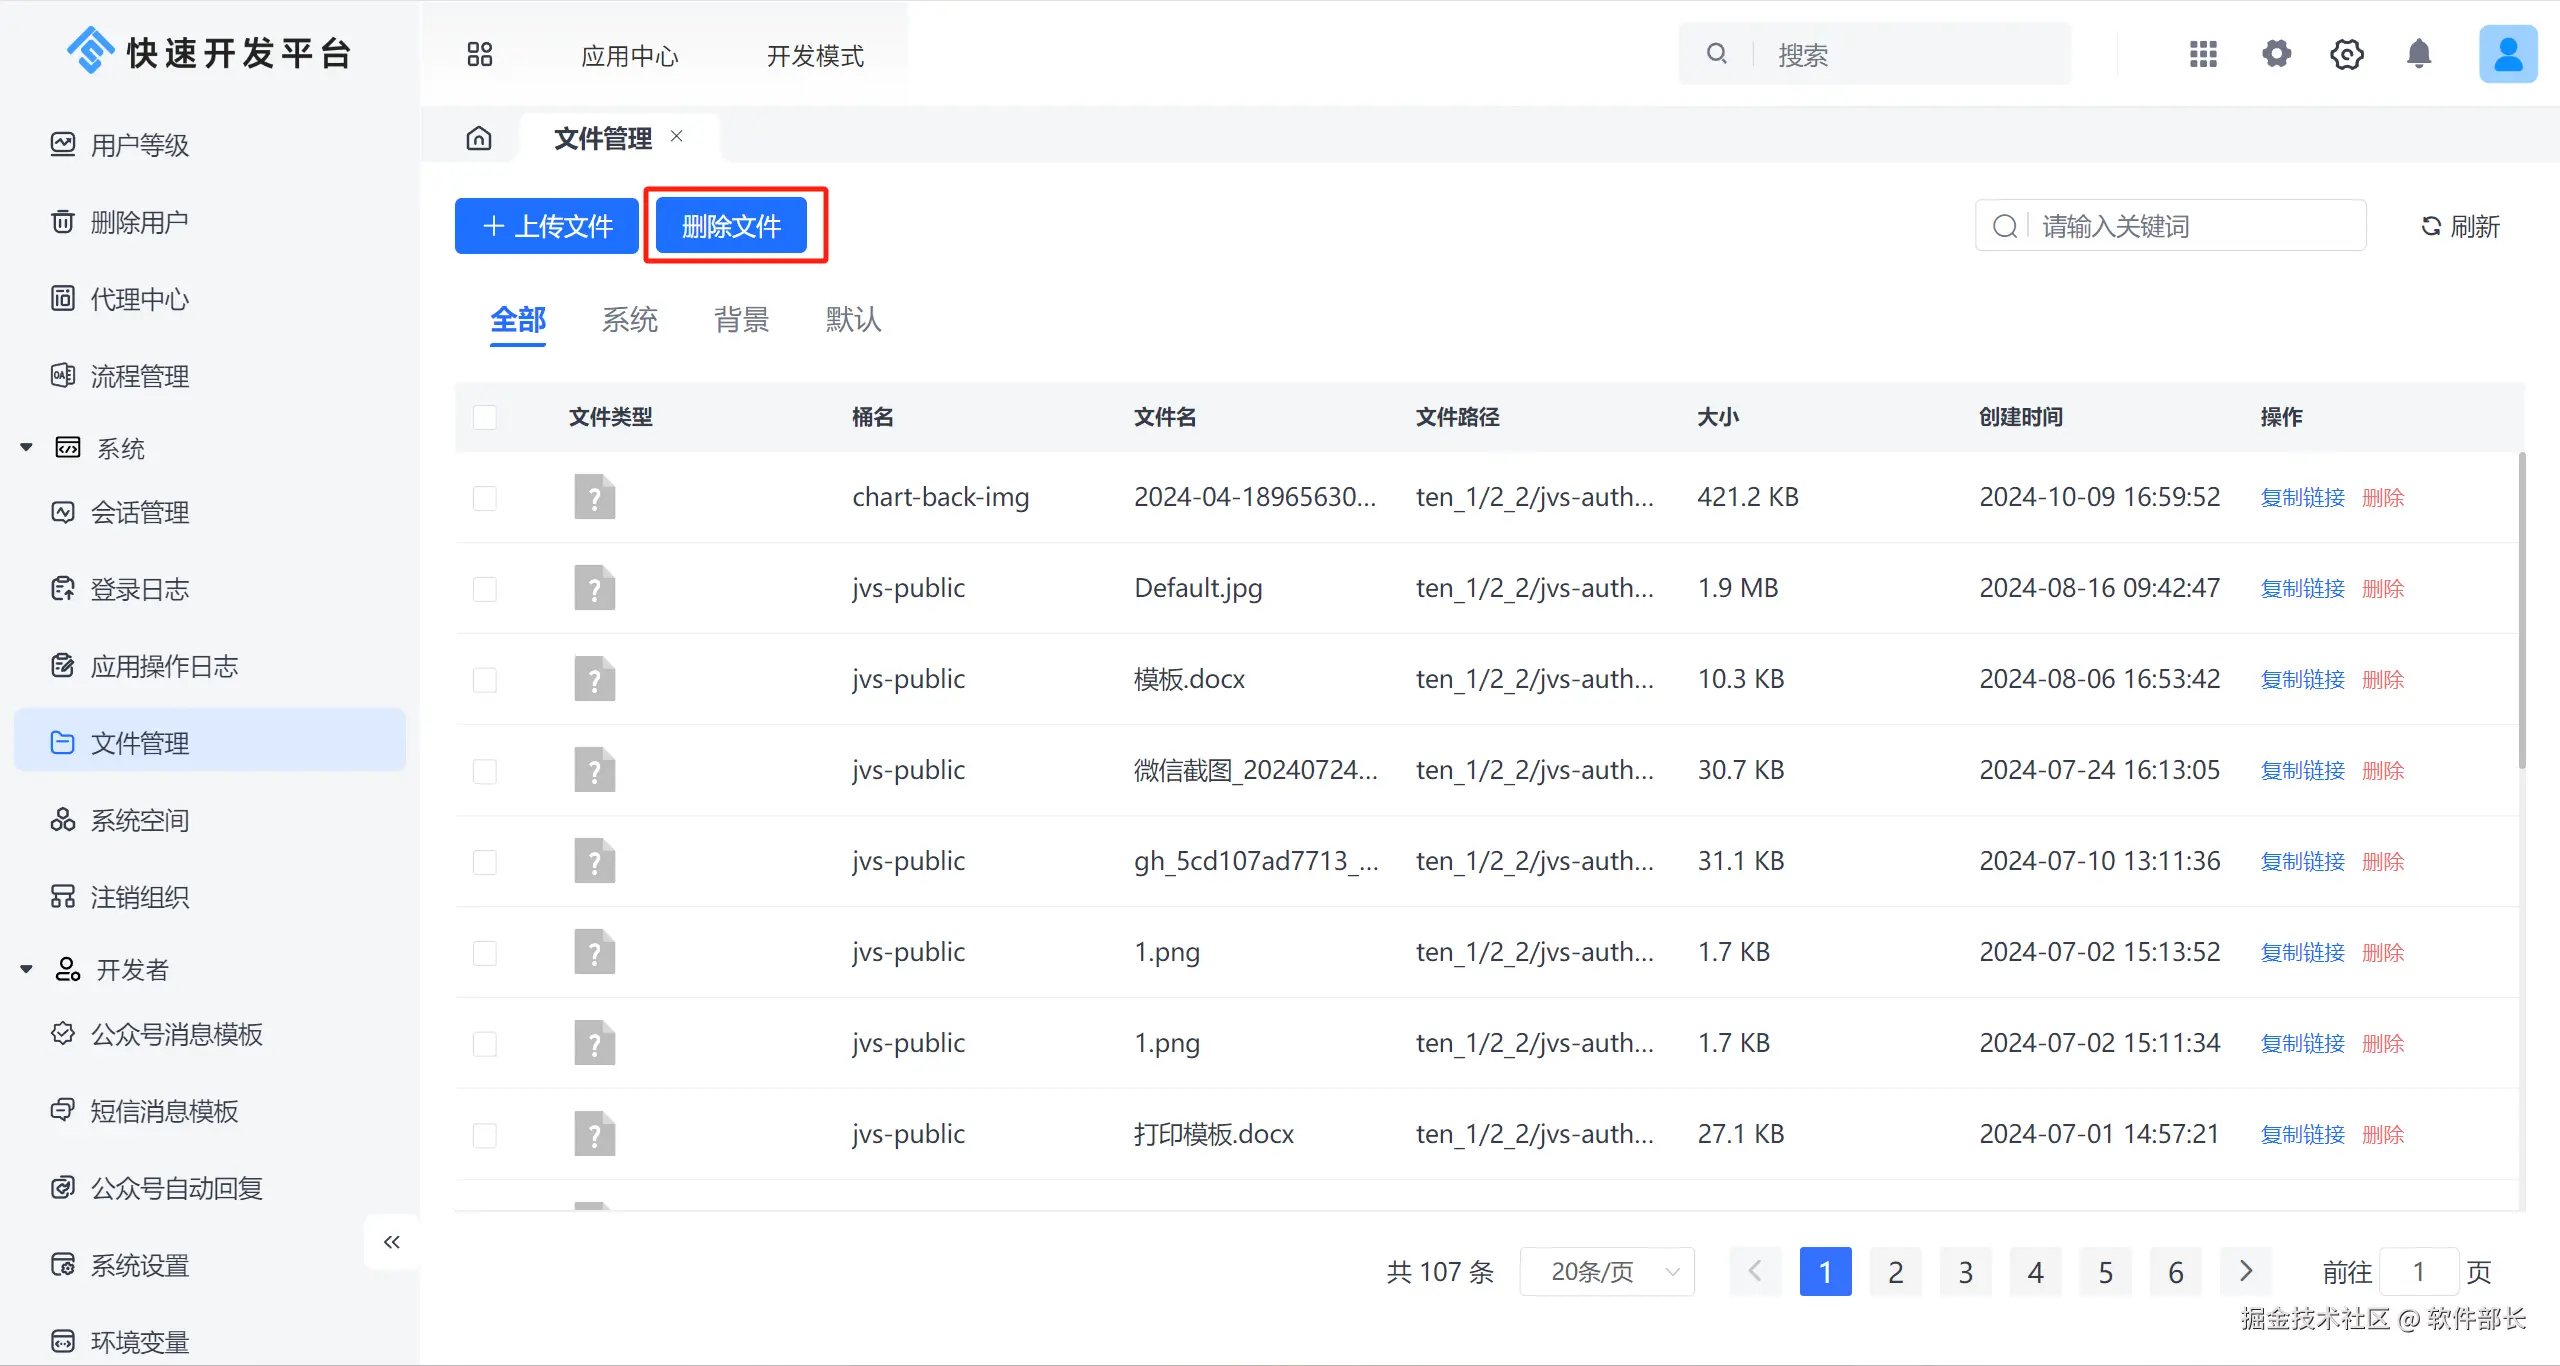Collapse the 系统 sidebar group
Screen dimensions: 2560x1366
[27, 448]
